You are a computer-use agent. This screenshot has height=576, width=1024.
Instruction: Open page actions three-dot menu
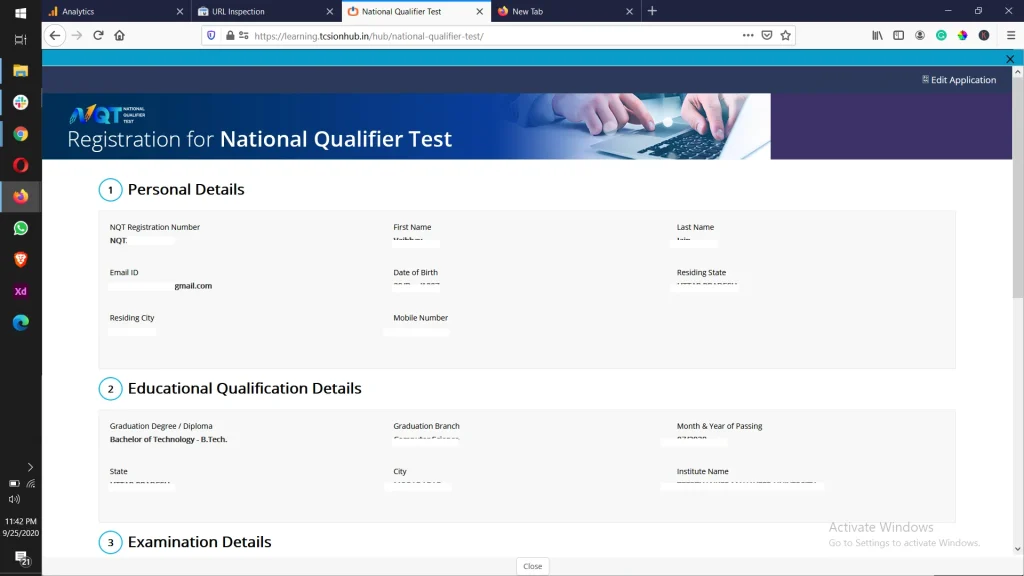pos(748,35)
